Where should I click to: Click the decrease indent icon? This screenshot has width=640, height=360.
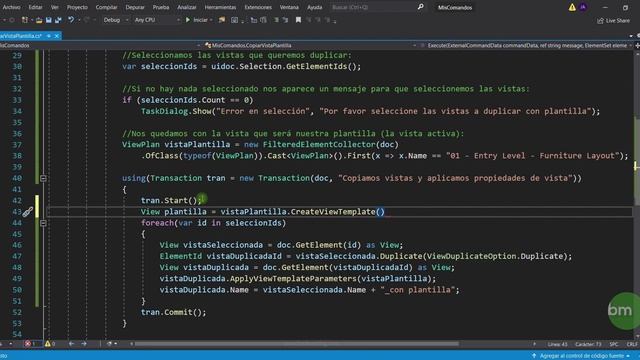(x=253, y=20)
